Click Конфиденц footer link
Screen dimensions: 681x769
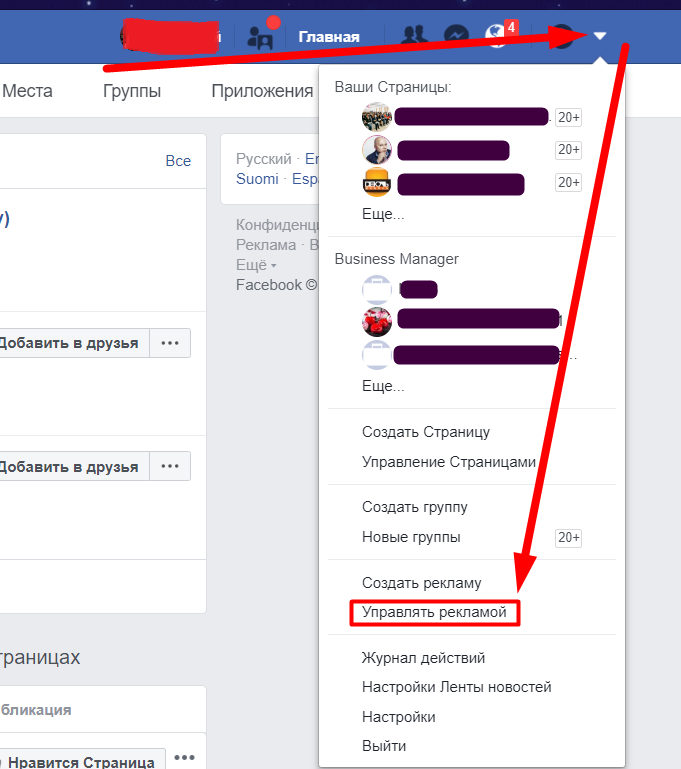tap(277, 225)
